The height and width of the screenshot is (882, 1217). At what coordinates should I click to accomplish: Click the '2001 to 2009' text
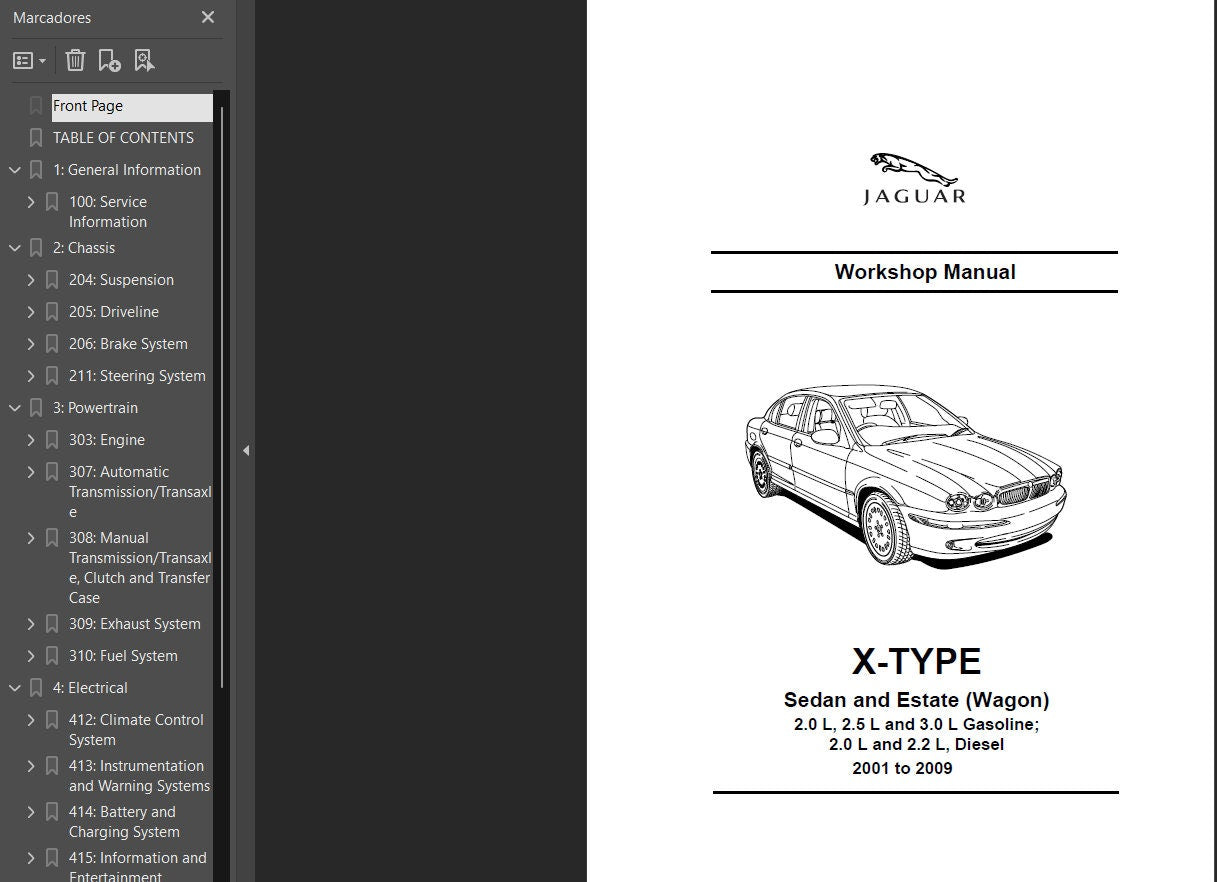tap(902, 769)
